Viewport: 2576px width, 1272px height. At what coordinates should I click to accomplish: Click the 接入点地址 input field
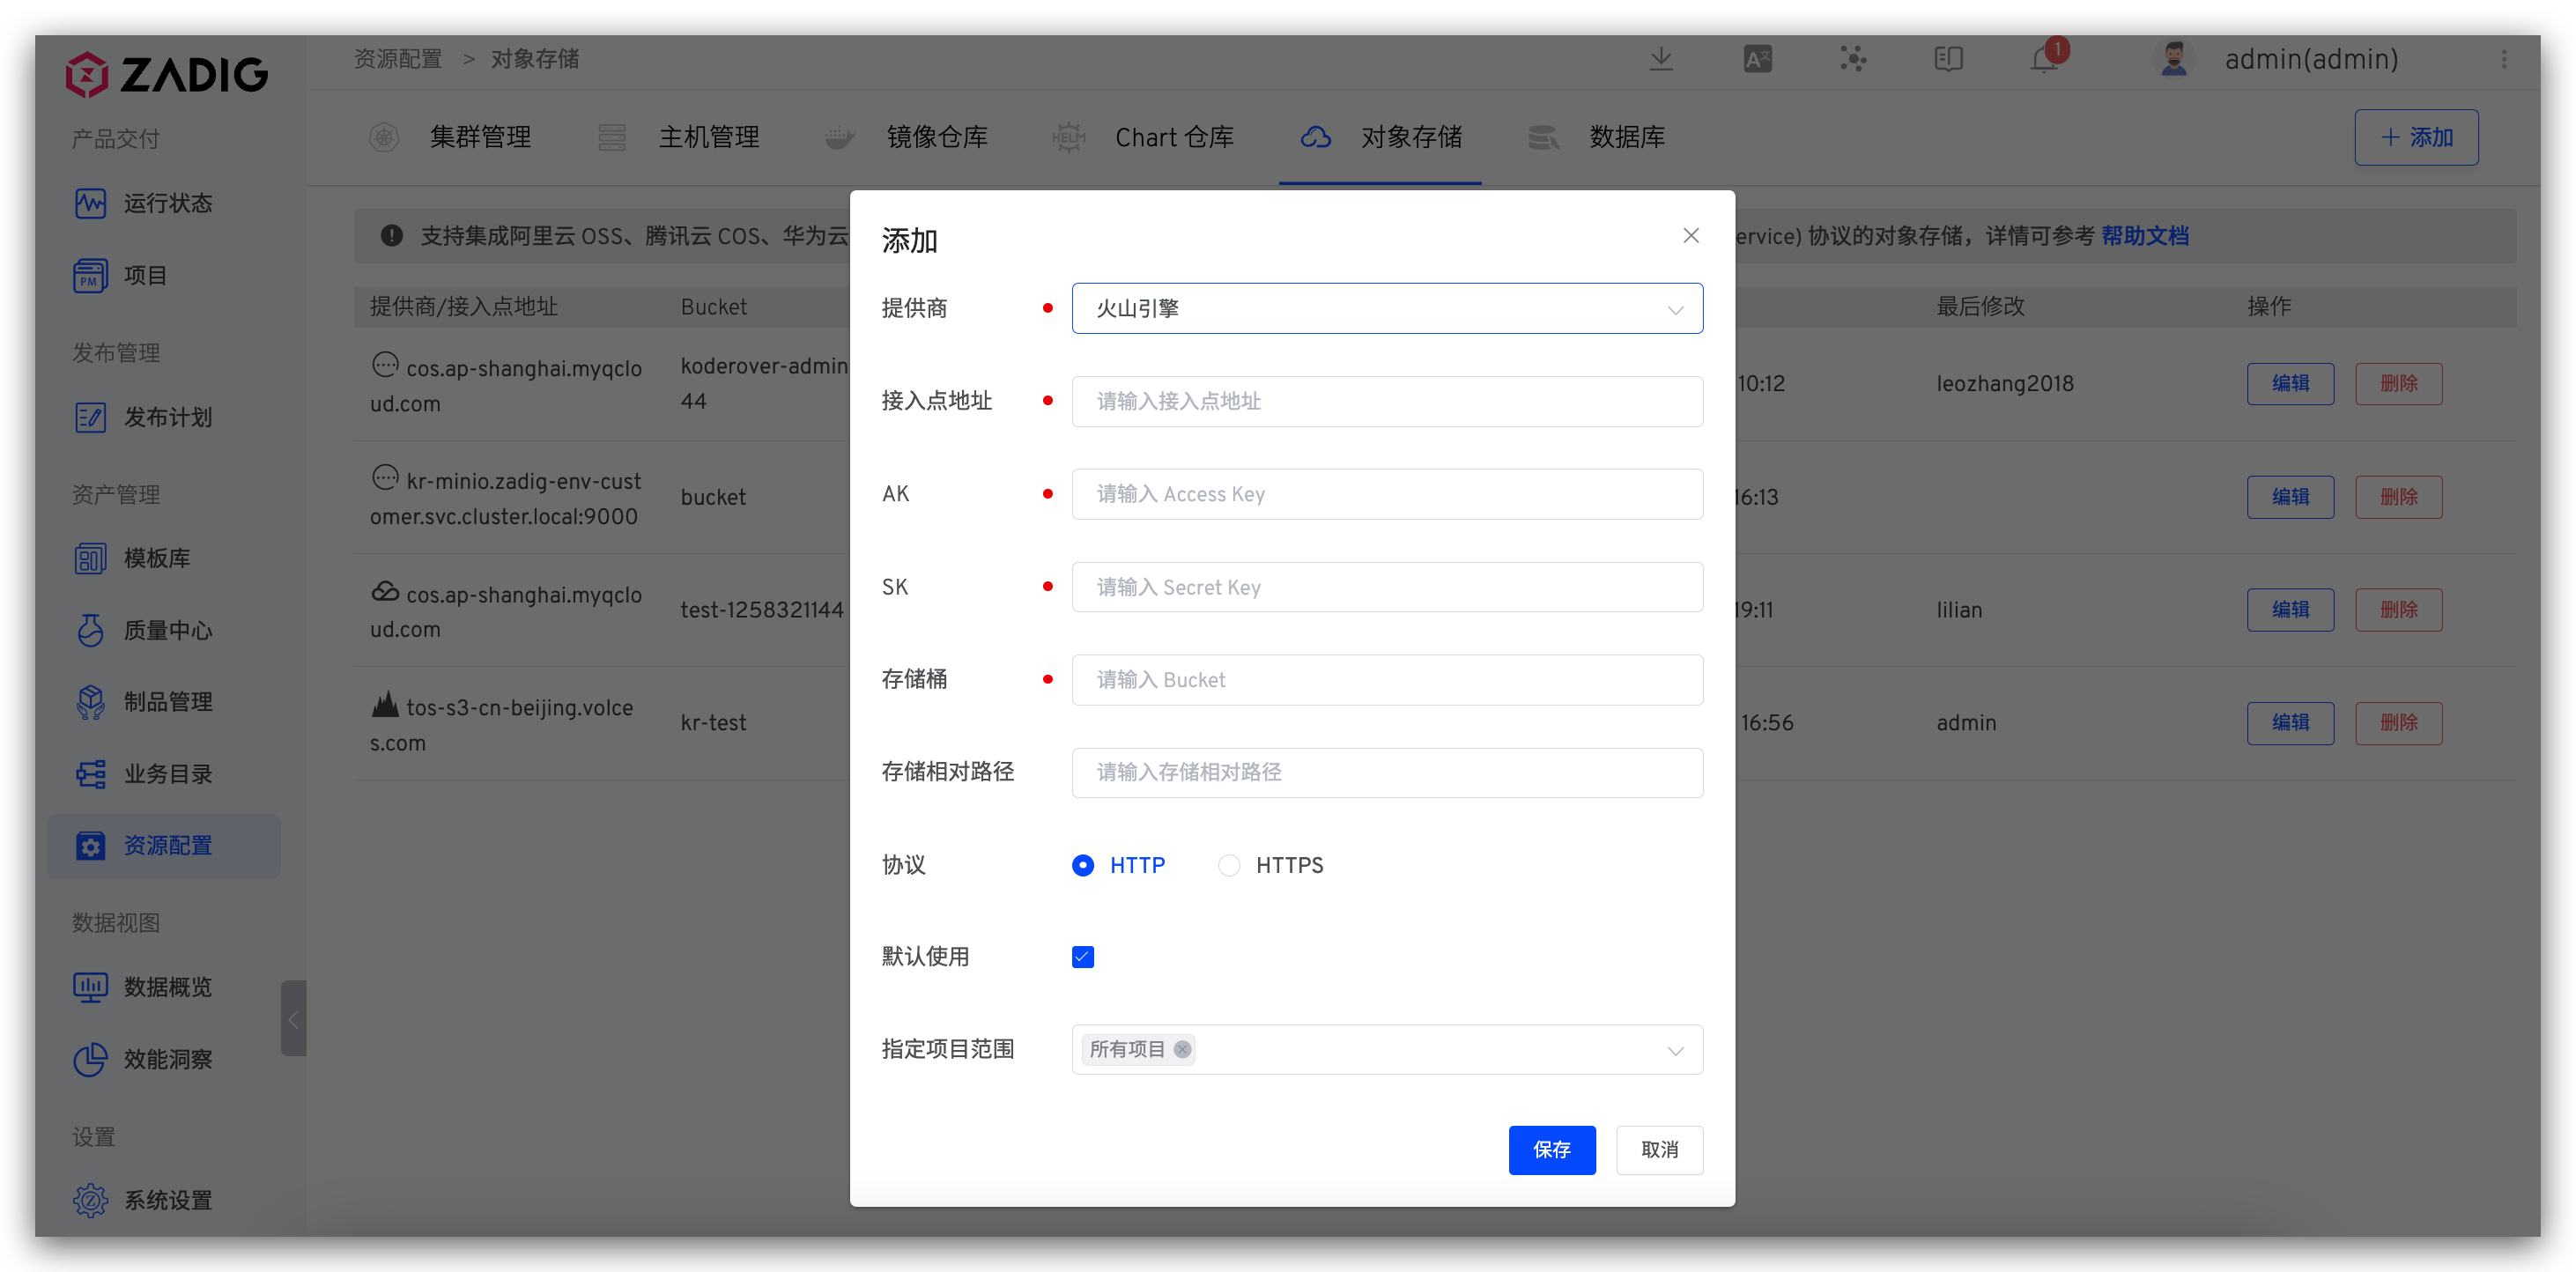pyautogui.click(x=1386, y=401)
